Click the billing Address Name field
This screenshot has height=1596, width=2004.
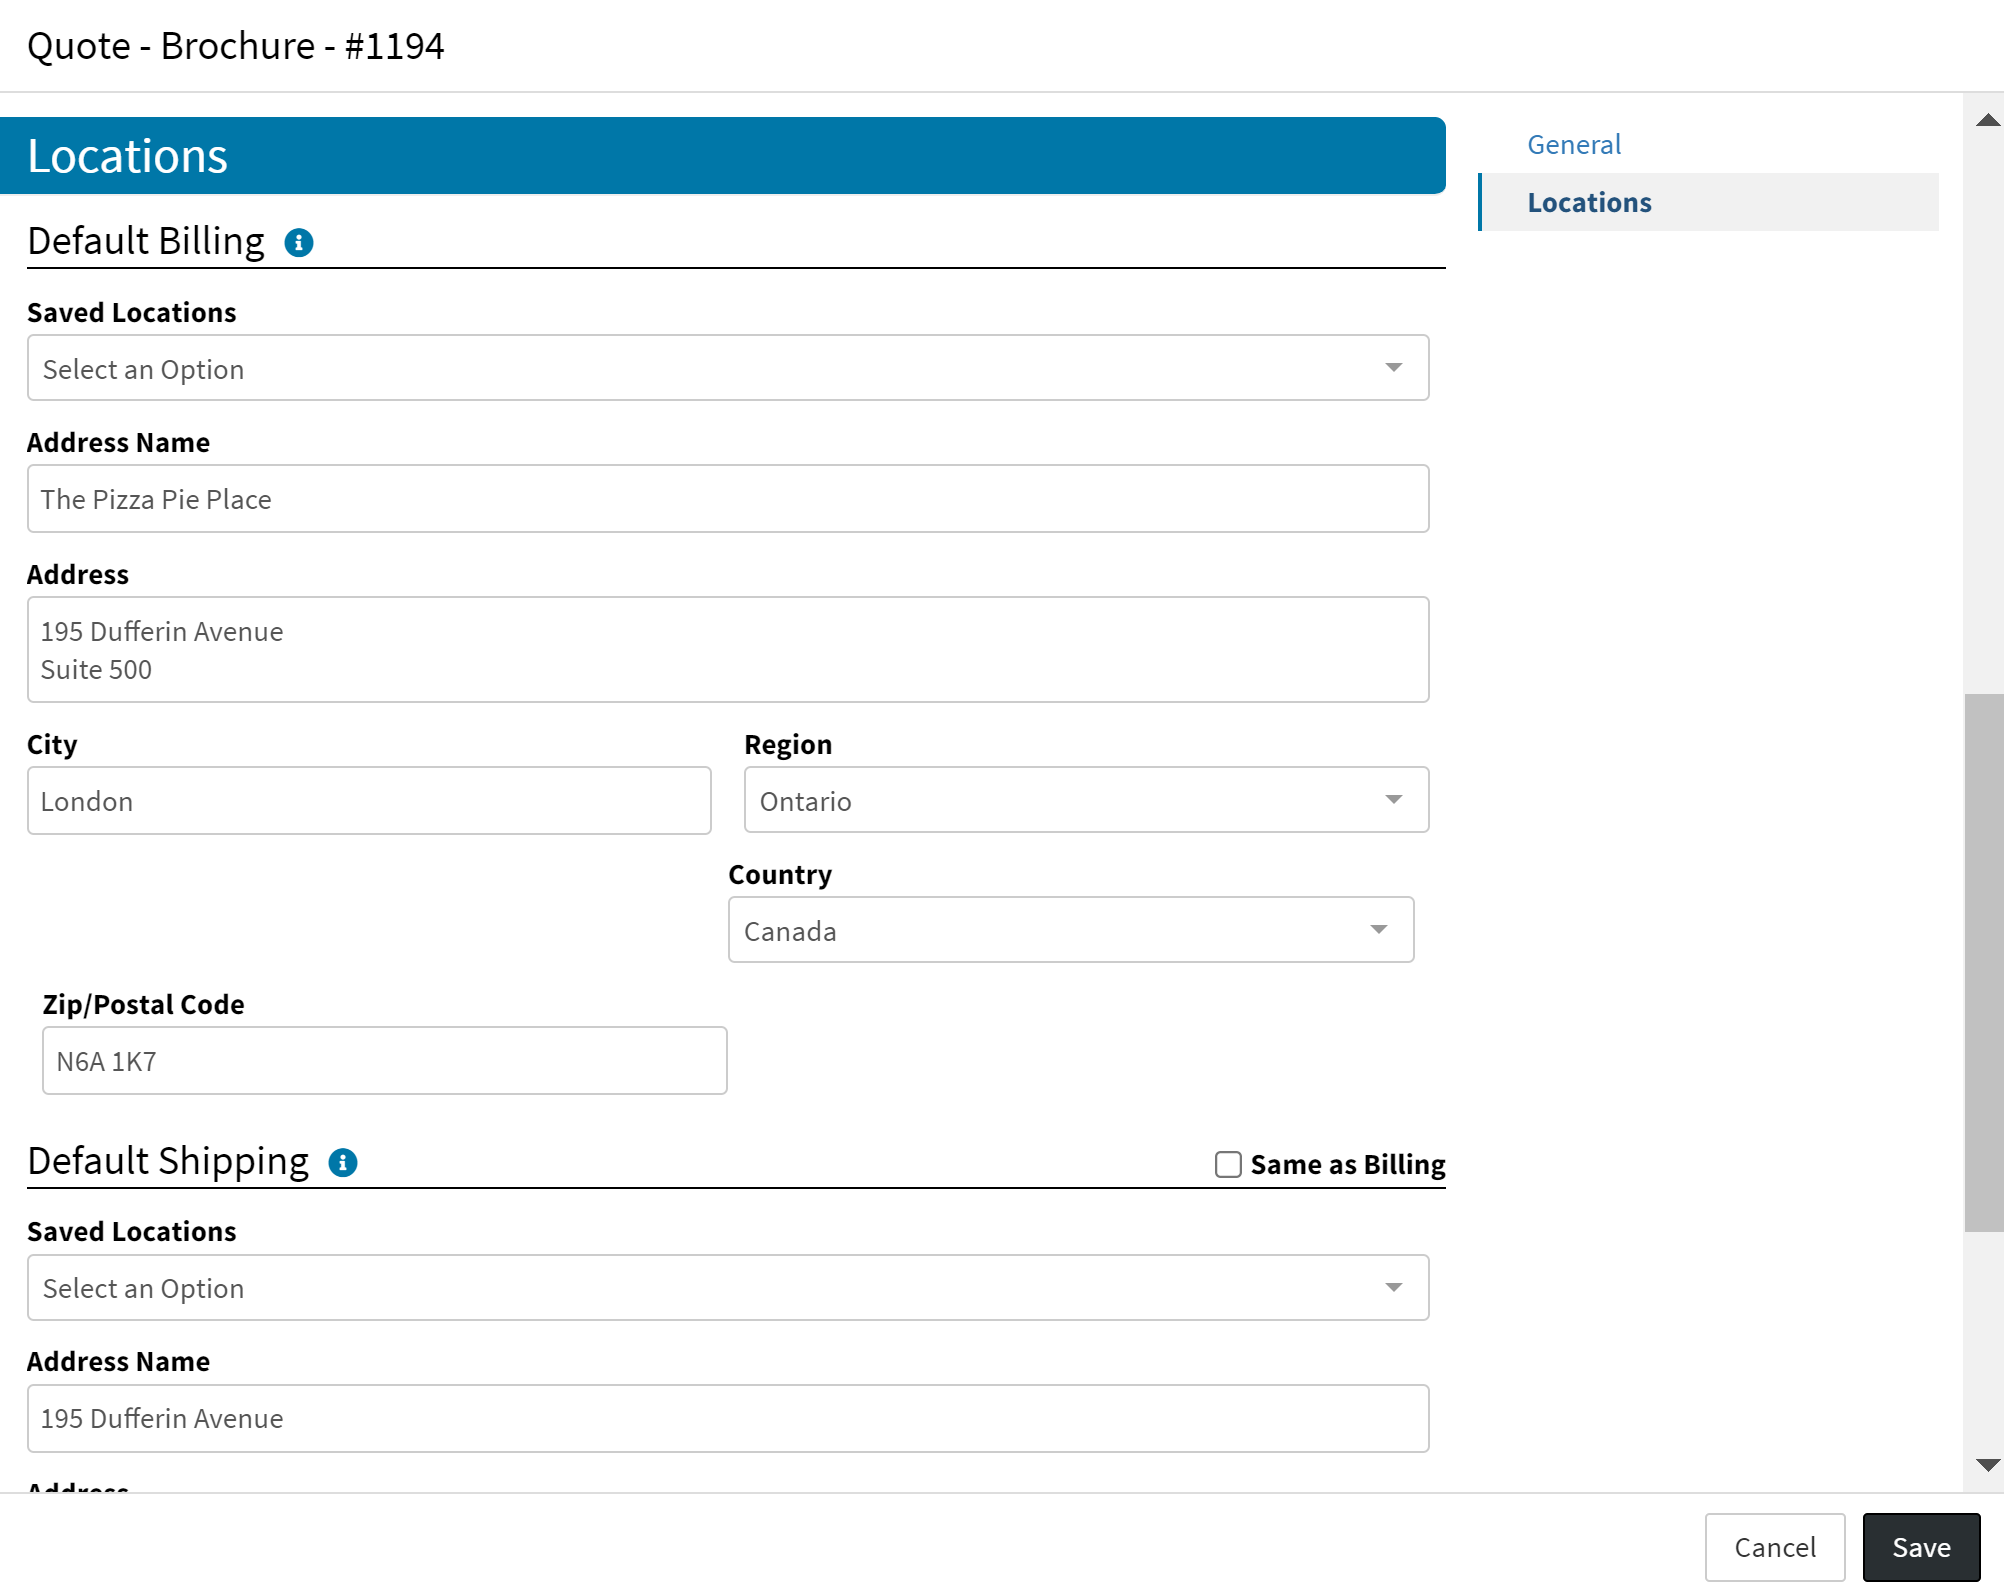[x=727, y=499]
